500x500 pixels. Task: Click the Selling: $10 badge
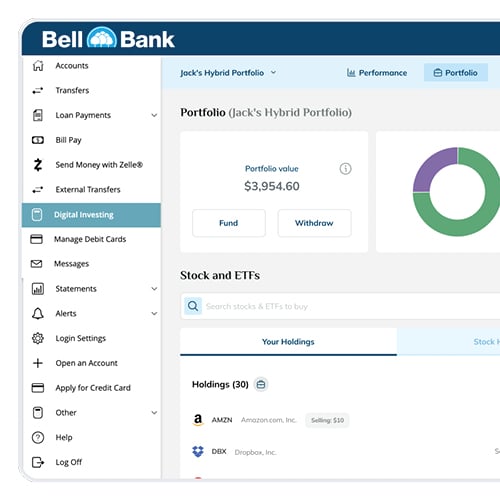pos(327,420)
